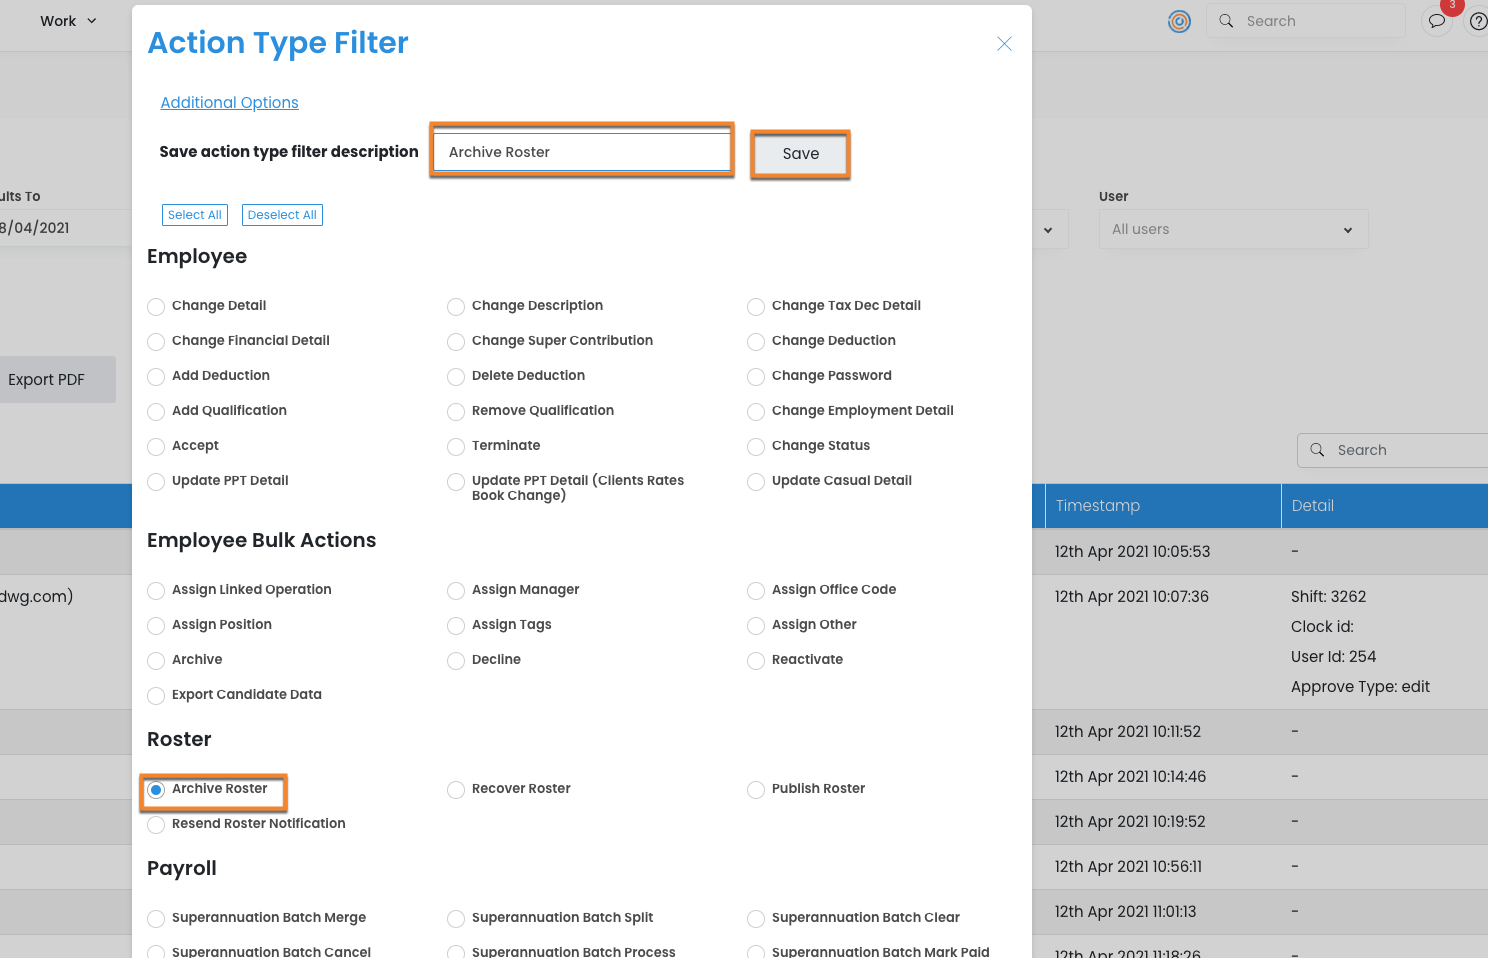Select the Publish Roster option
1488x958 pixels.
756,790
